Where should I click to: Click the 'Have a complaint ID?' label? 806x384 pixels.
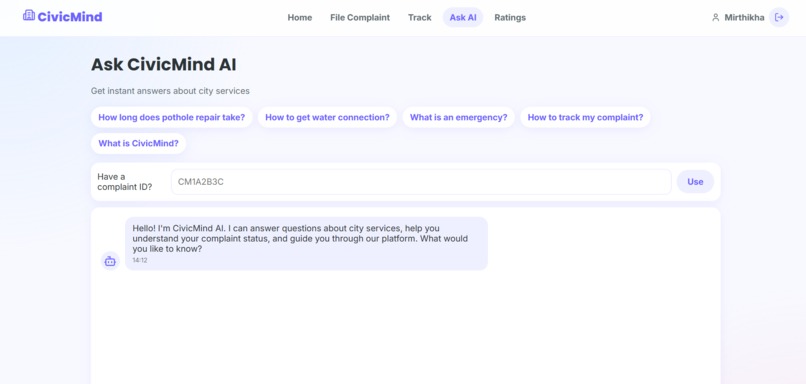tap(125, 181)
